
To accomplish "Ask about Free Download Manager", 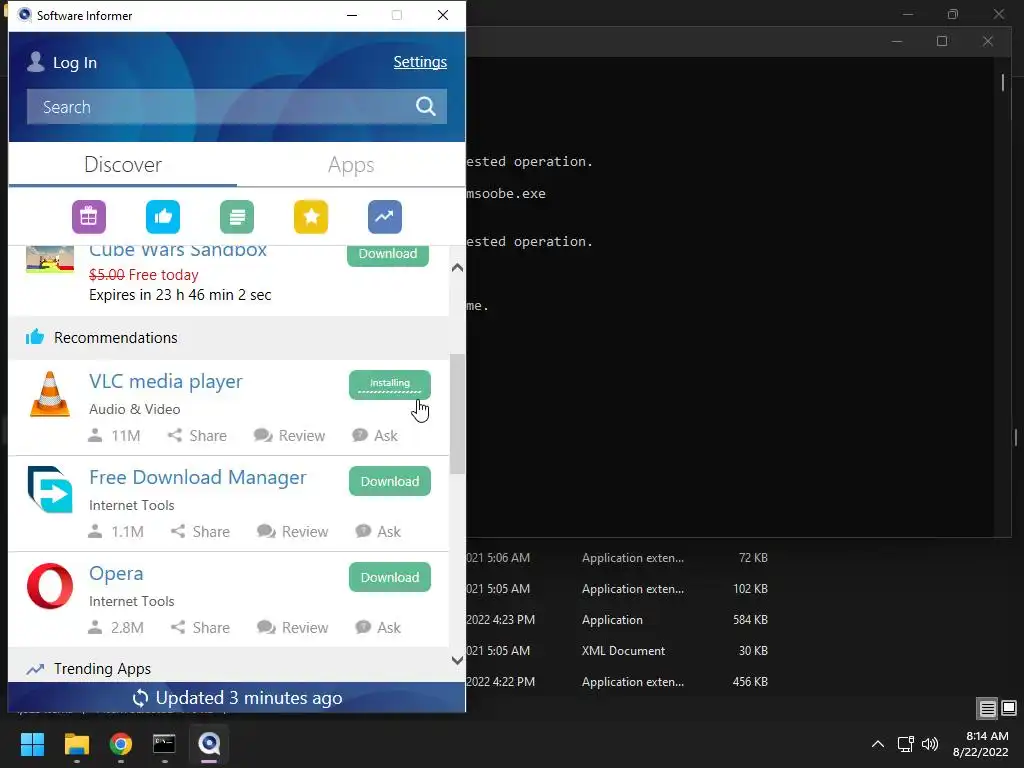I will 378,532.
